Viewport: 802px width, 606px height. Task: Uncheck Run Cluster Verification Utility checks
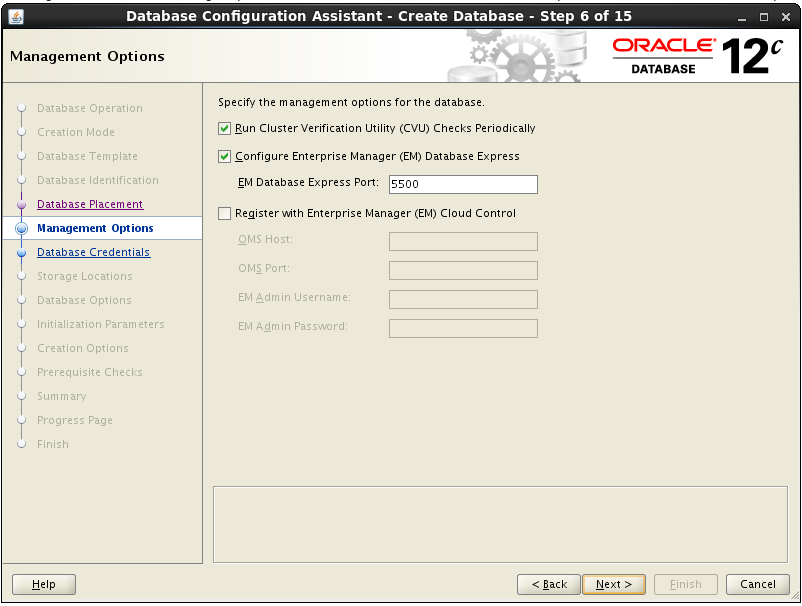(224, 128)
